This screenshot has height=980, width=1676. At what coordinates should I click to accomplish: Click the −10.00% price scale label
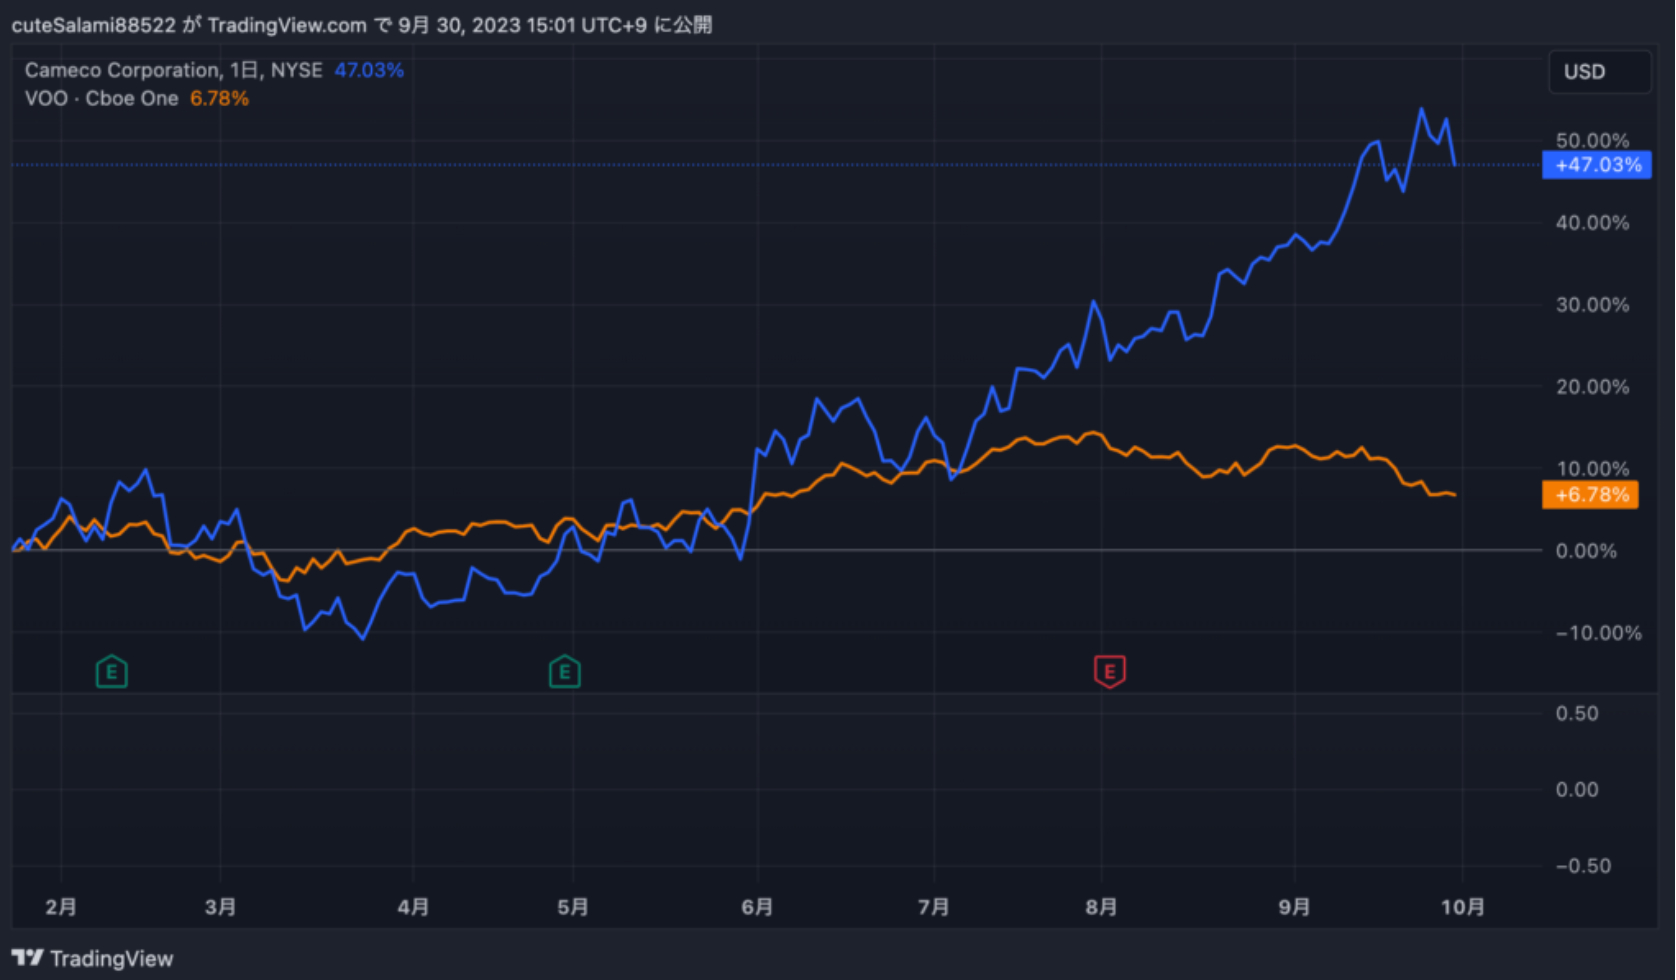[1598, 633]
